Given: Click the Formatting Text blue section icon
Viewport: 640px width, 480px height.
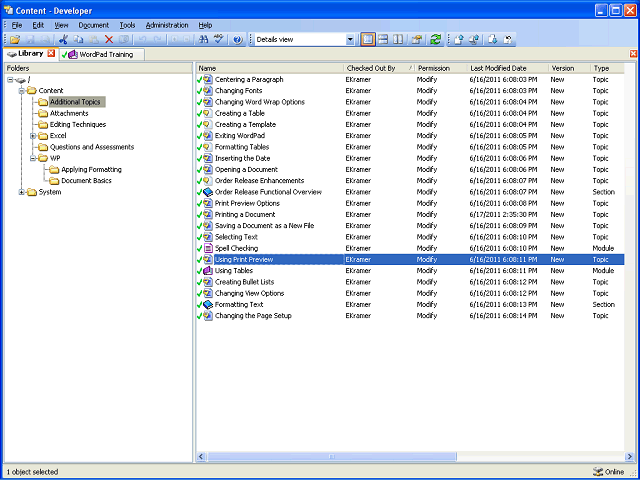Looking at the screenshot, I should point(208,304).
